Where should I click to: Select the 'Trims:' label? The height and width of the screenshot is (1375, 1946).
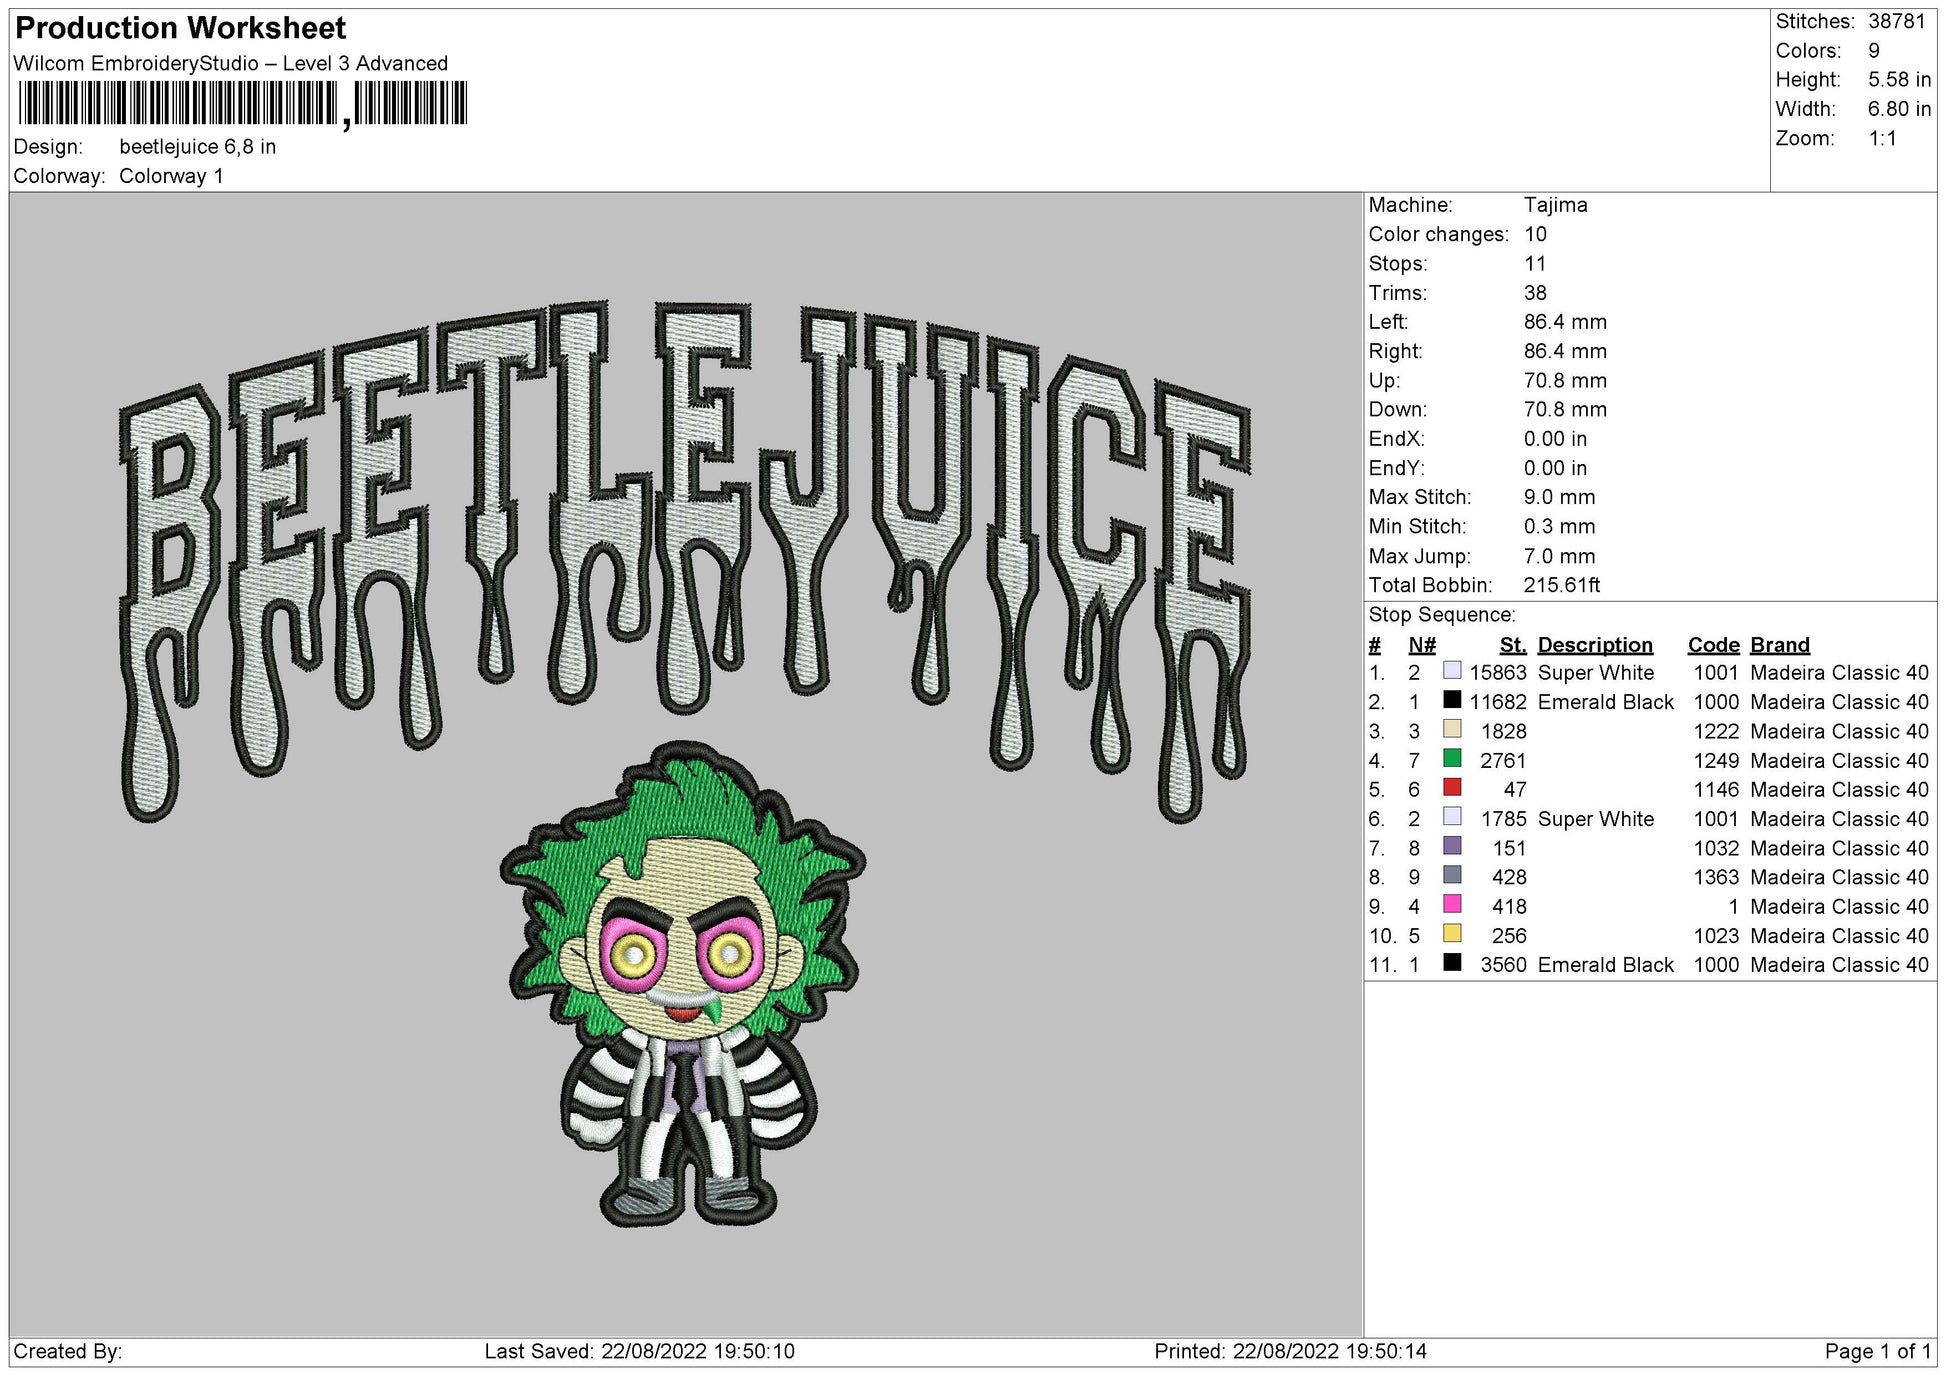point(1399,293)
